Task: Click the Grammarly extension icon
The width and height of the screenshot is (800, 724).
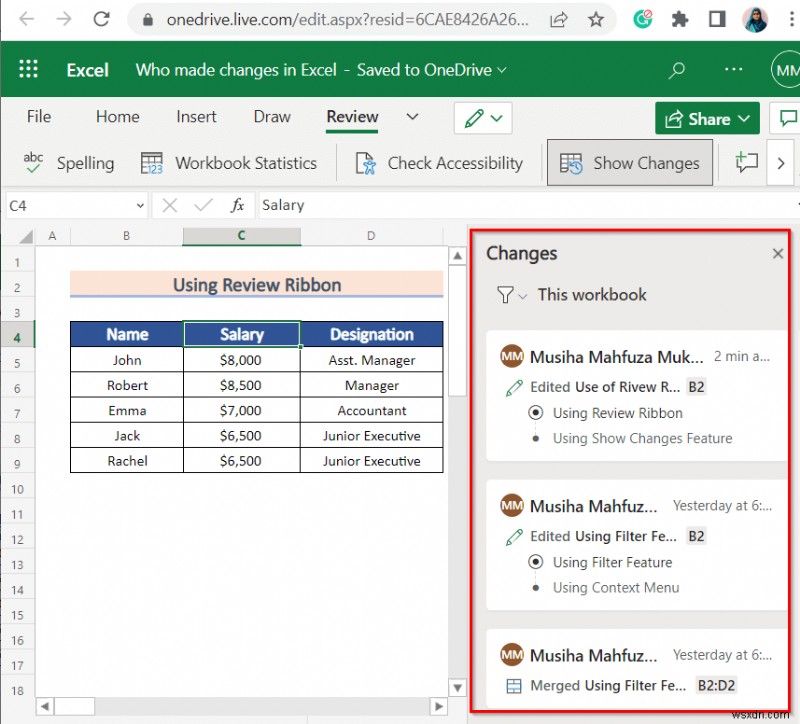Action: pyautogui.click(x=645, y=20)
